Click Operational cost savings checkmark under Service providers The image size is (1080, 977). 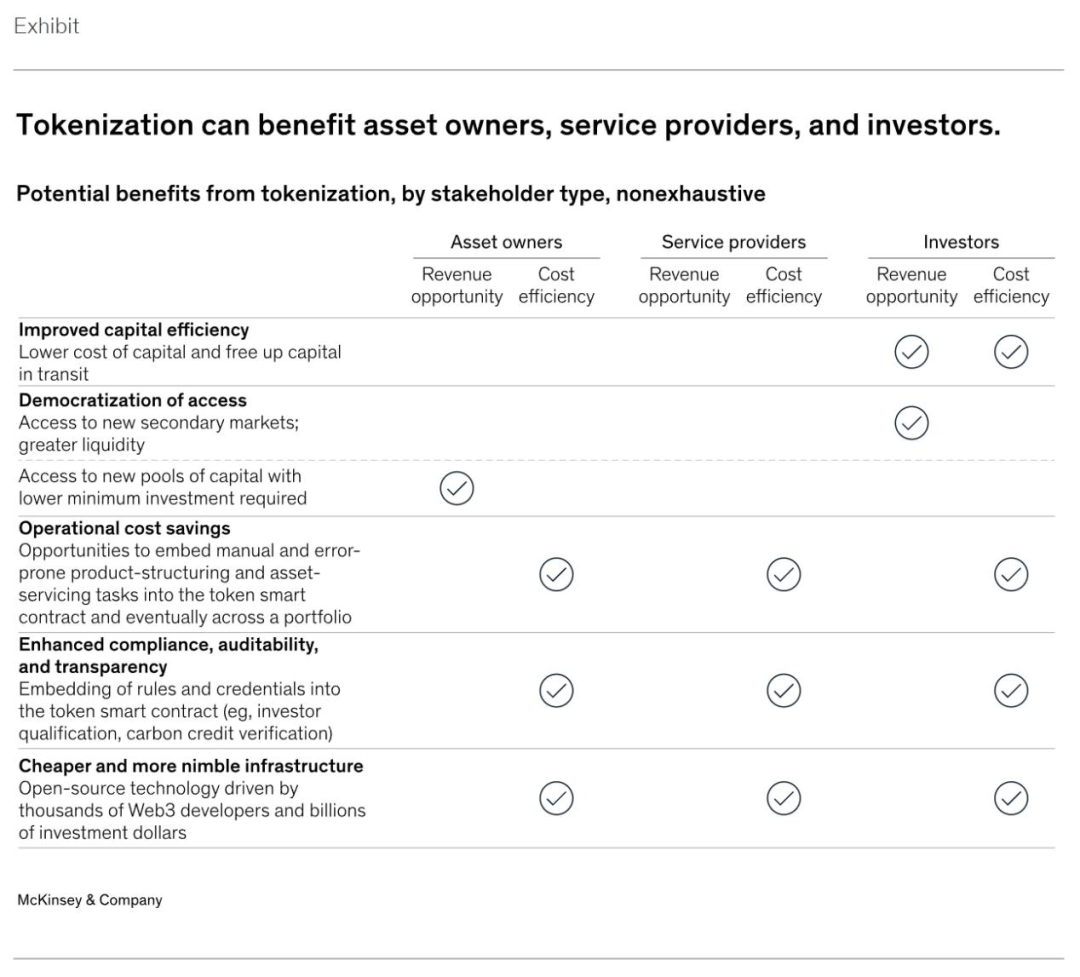click(783, 573)
